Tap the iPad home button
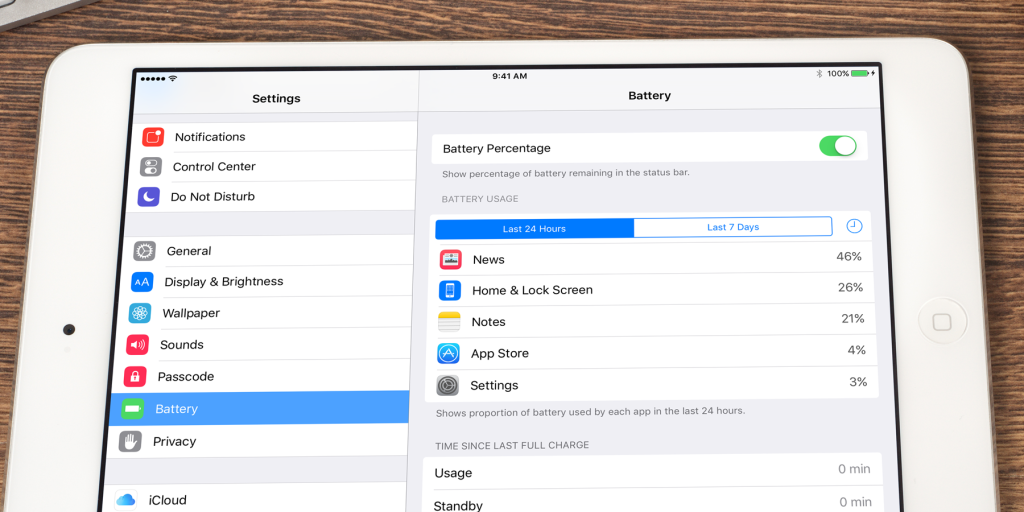Image resolution: width=1024 pixels, height=512 pixels. click(x=942, y=322)
